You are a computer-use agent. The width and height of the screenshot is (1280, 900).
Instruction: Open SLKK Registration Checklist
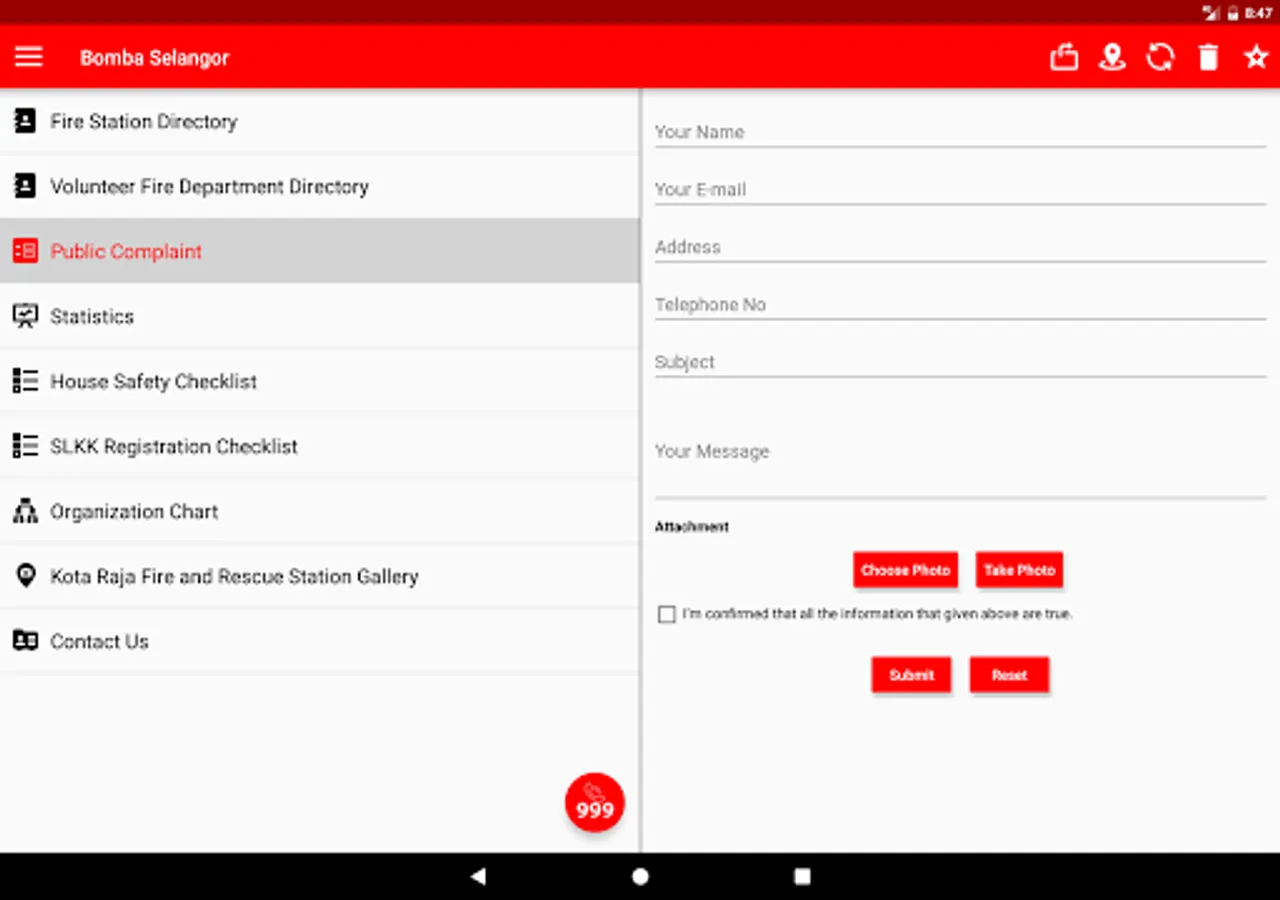(x=320, y=446)
